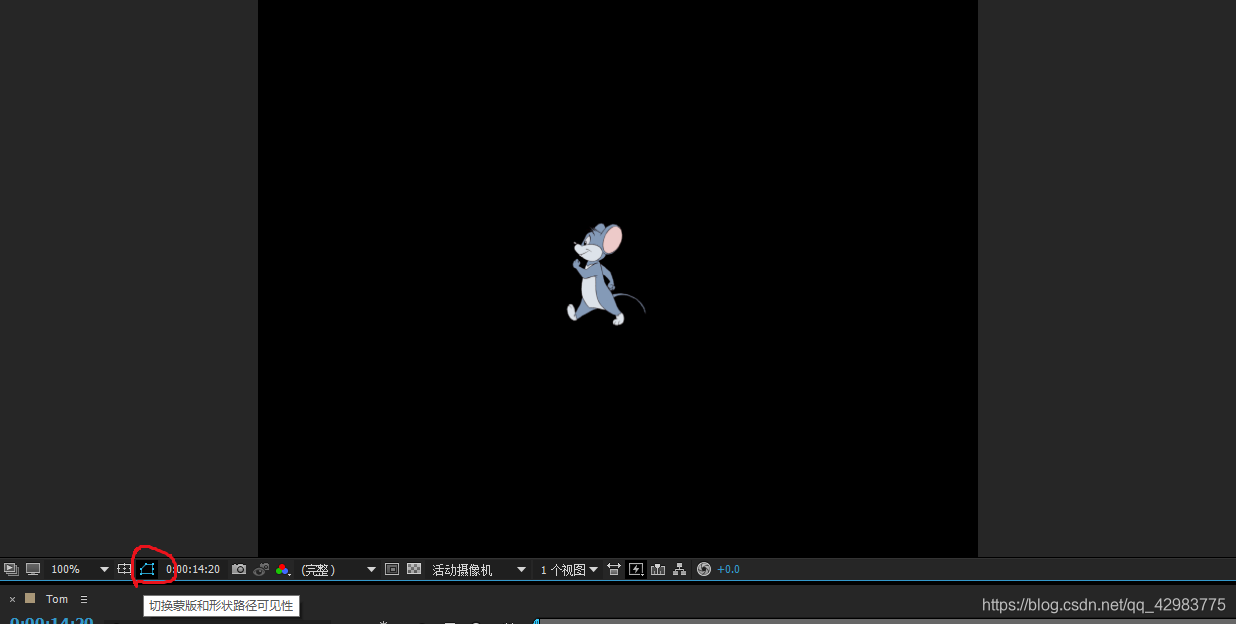1236x624 pixels.
Task: Adjust the exposure value +0.0
Action: (x=728, y=569)
